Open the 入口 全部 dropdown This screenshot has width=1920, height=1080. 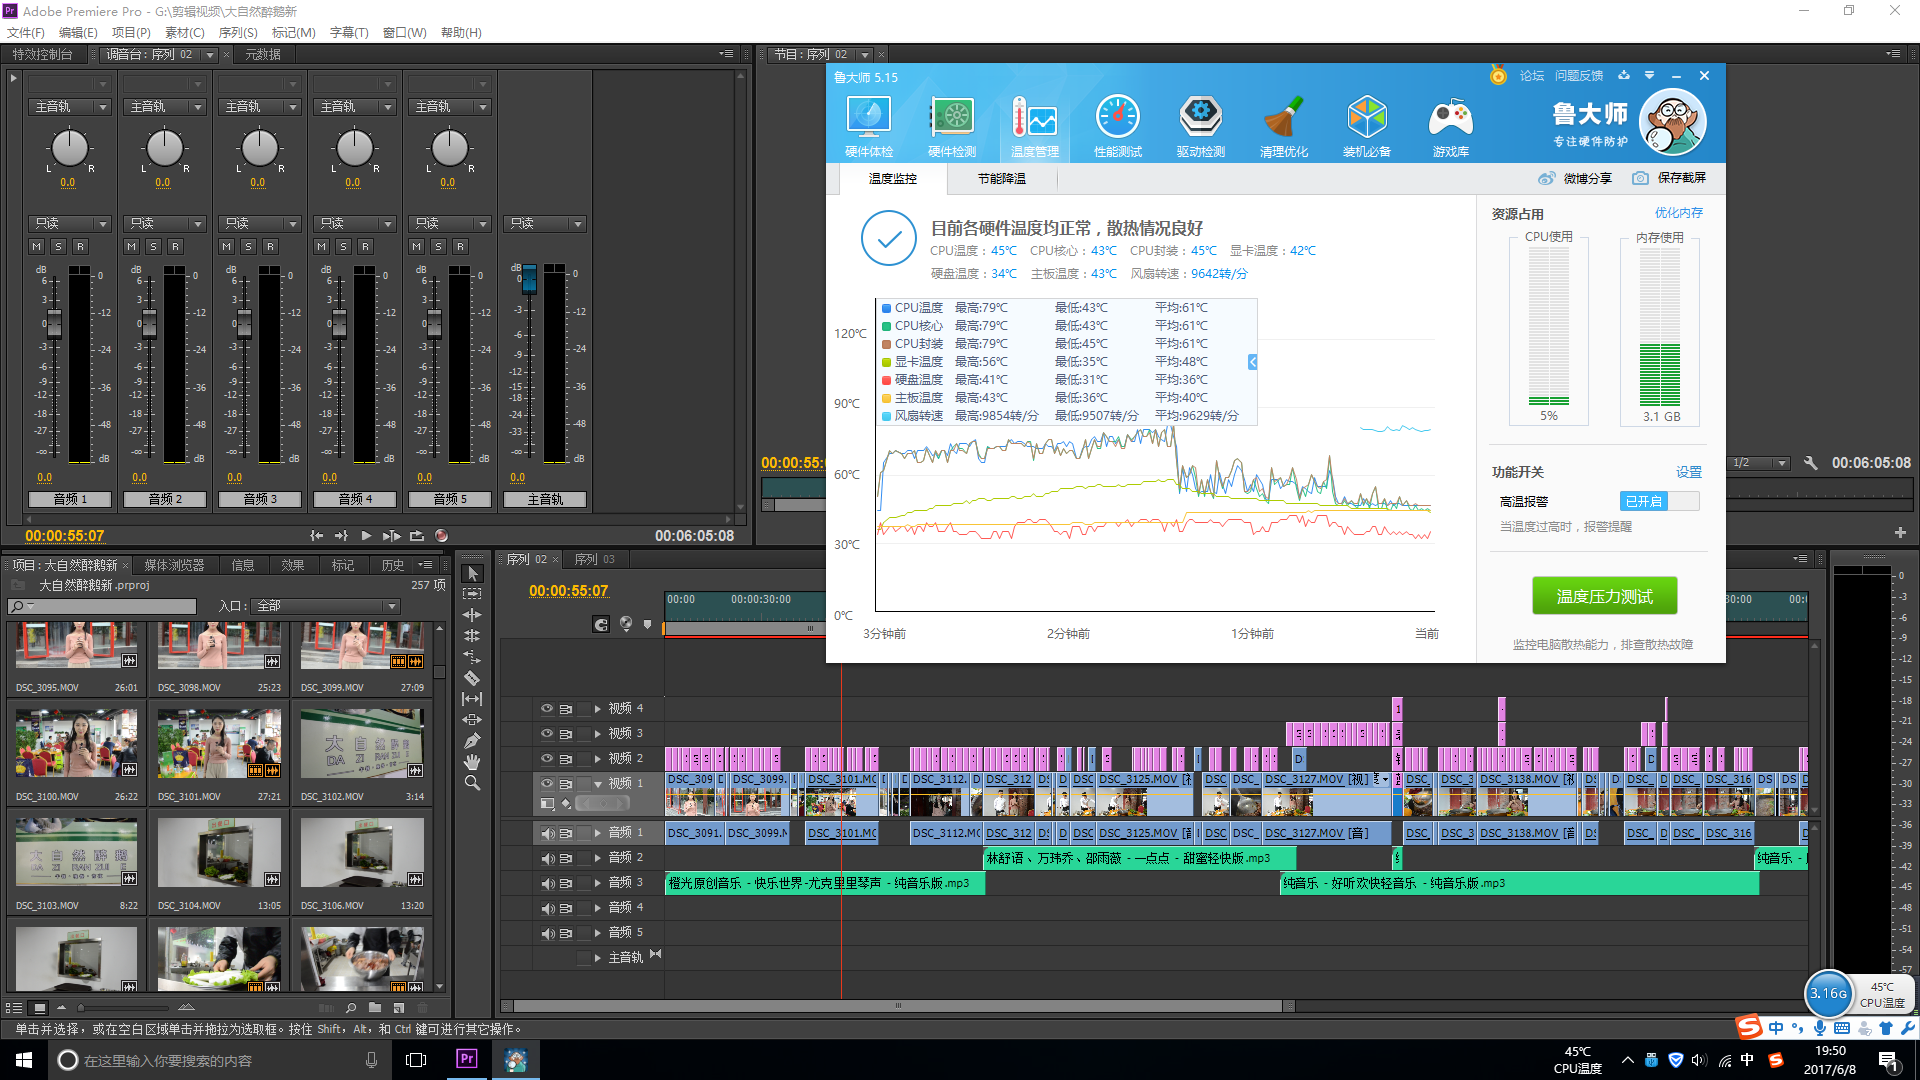[x=327, y=606]
